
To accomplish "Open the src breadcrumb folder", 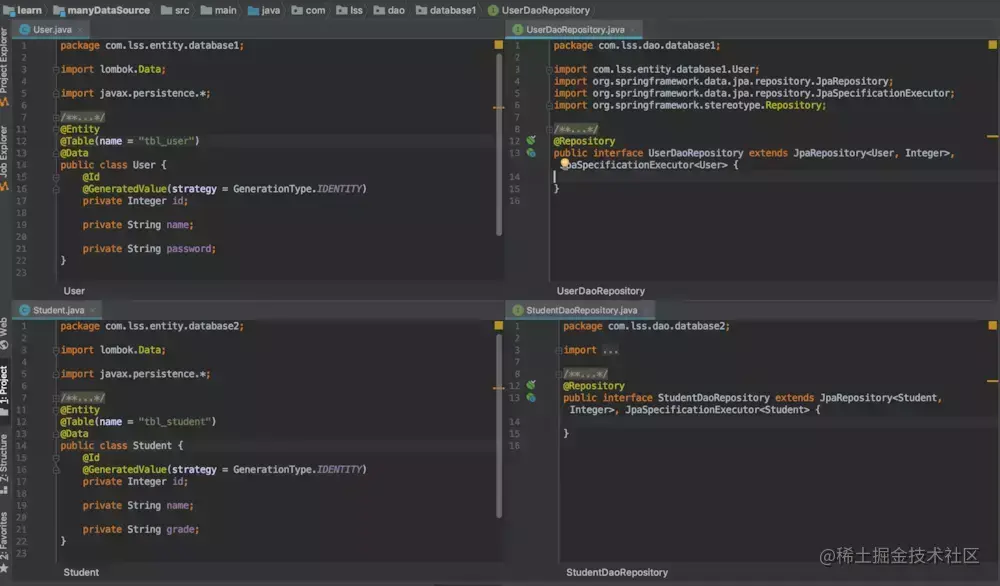I will [175, 10].
